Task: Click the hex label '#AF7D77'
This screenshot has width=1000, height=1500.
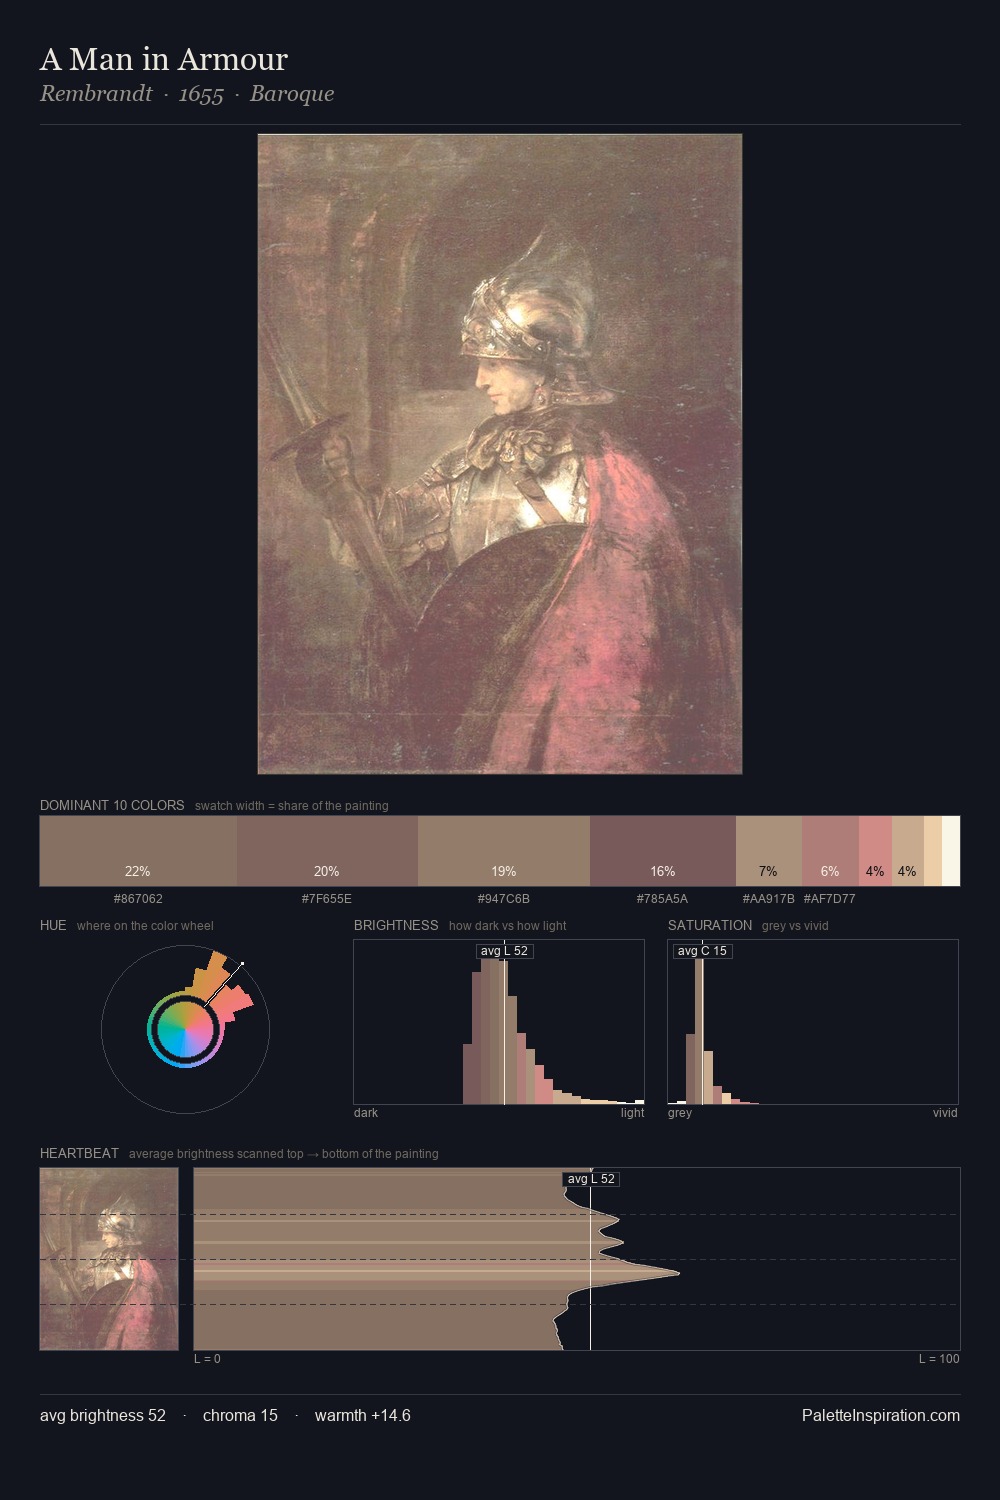Action: (830, 899)
